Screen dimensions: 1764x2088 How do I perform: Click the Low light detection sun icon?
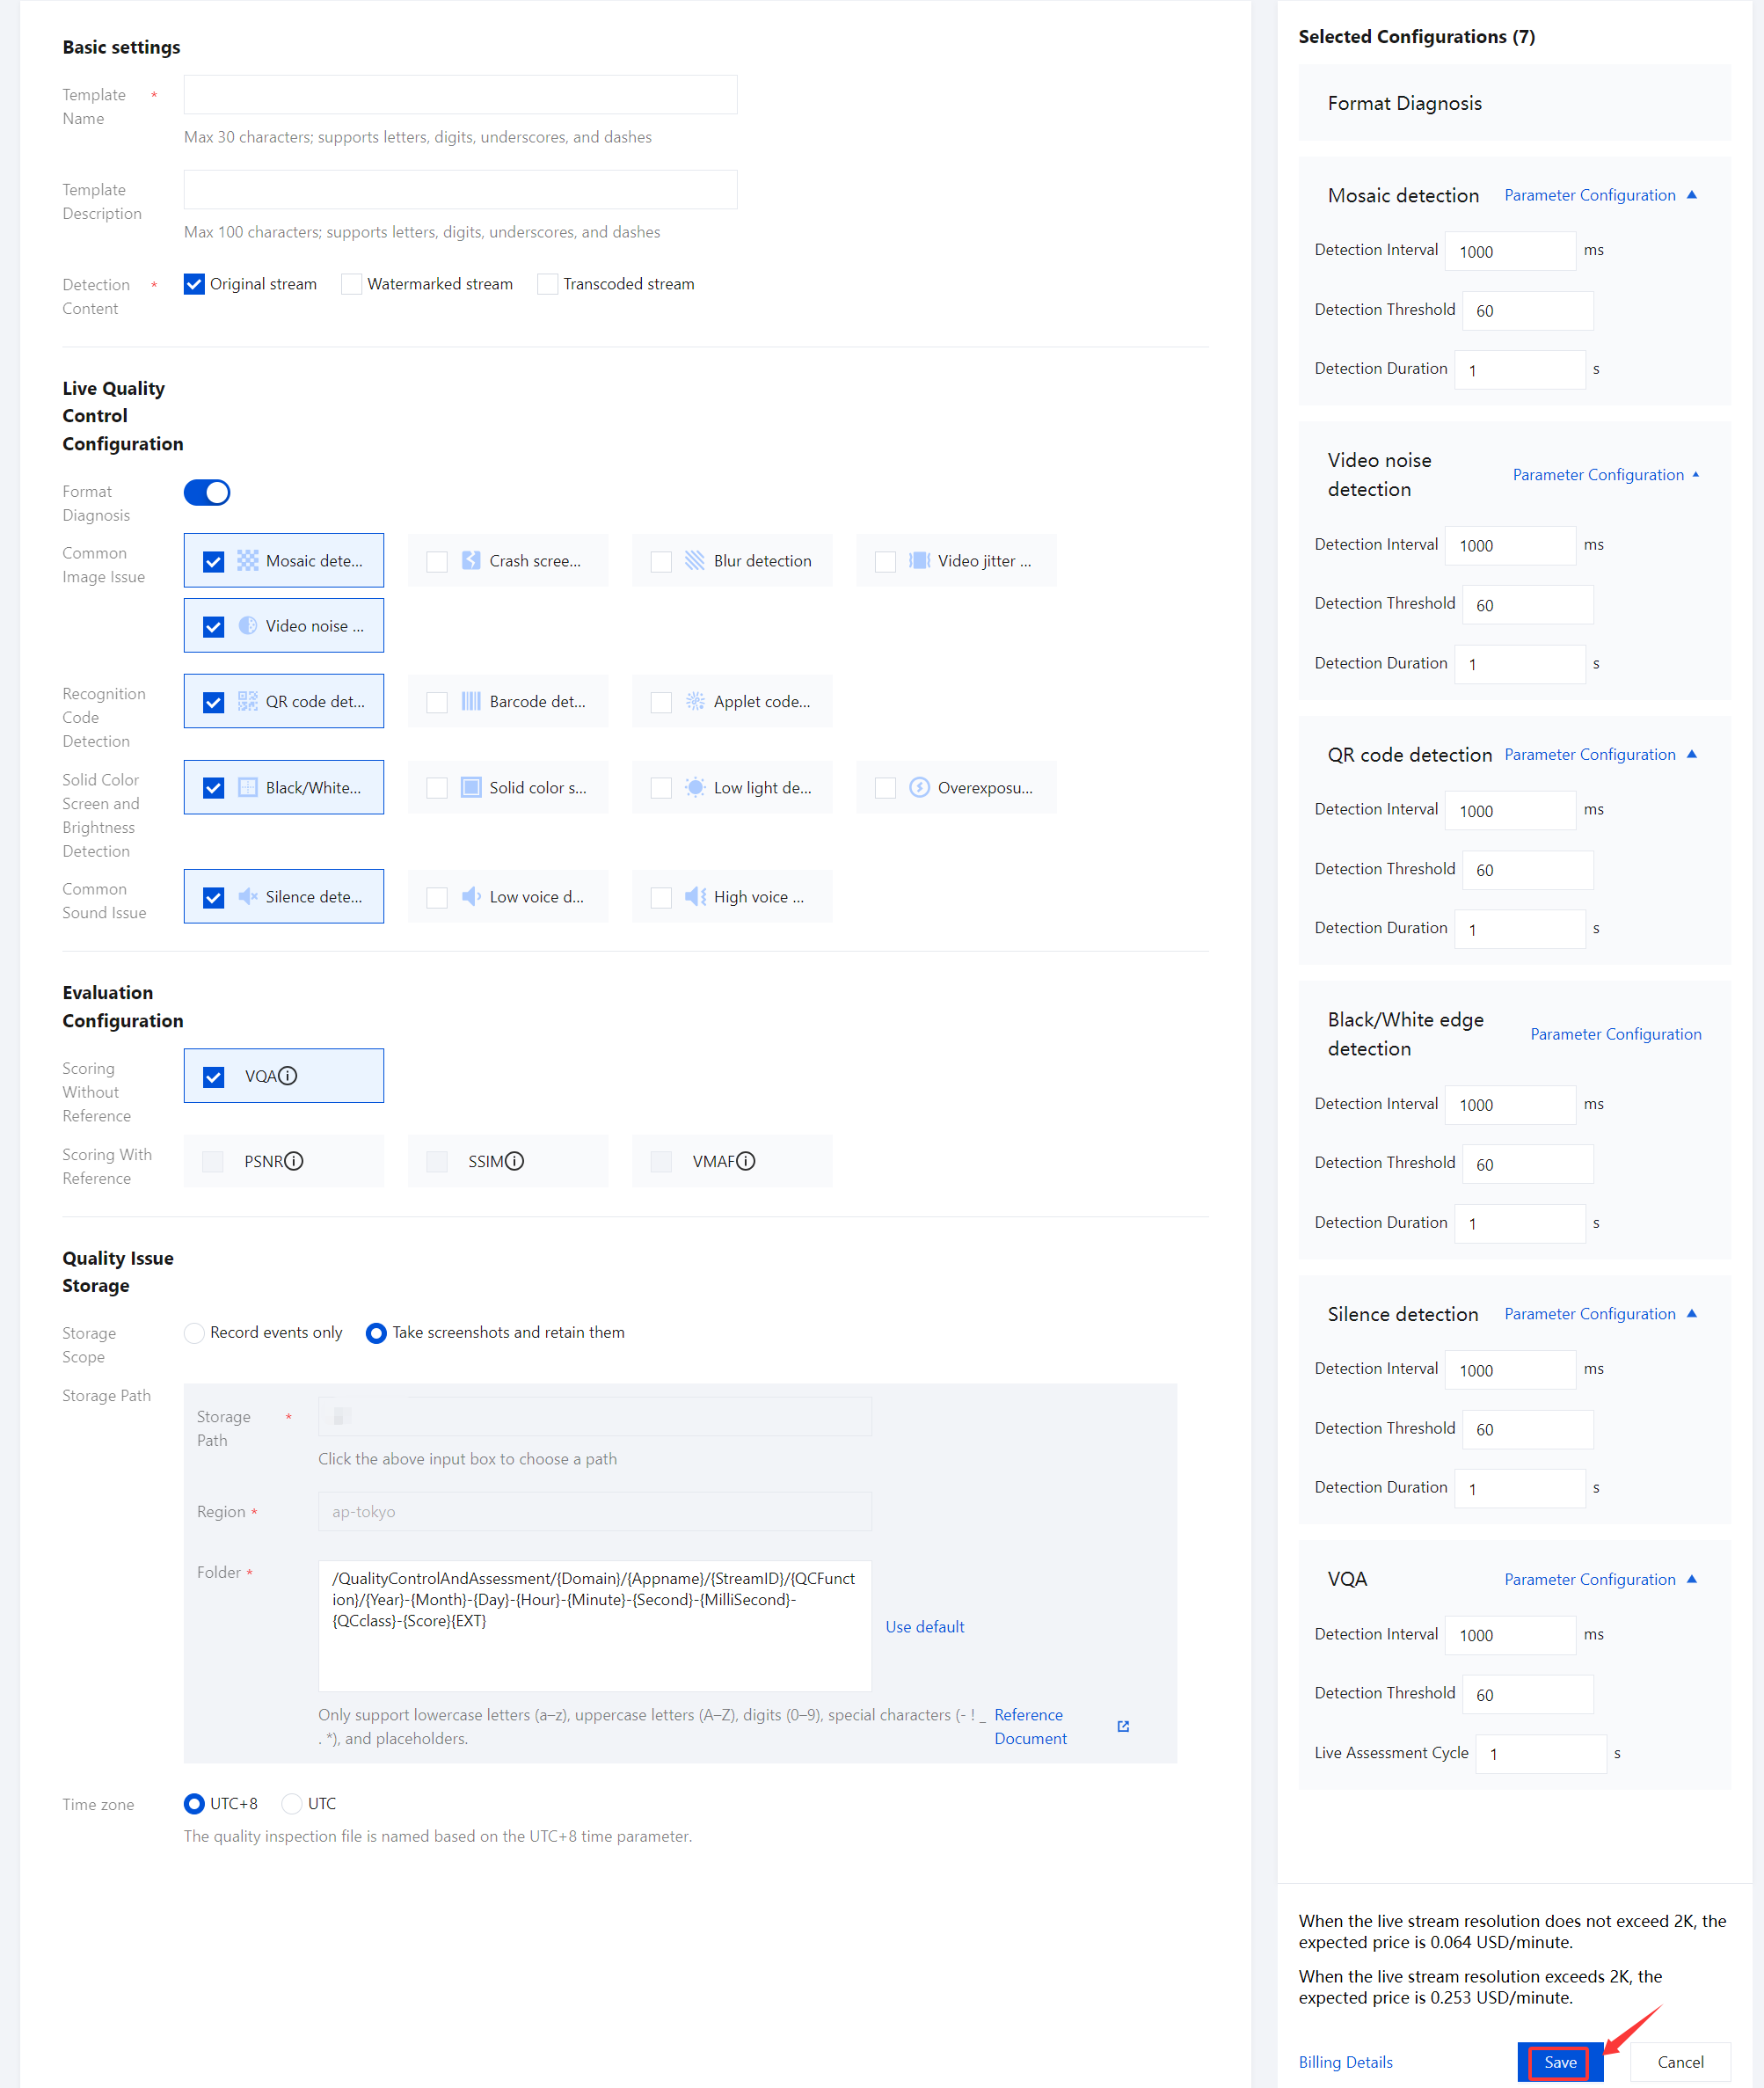pyautogui.click(x=695, y=788)
